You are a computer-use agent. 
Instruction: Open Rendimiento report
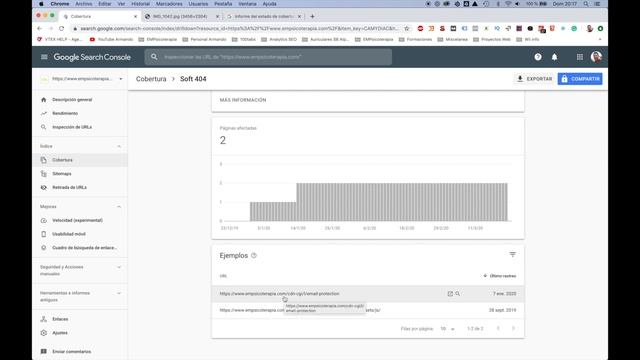(x=65, y=113)
